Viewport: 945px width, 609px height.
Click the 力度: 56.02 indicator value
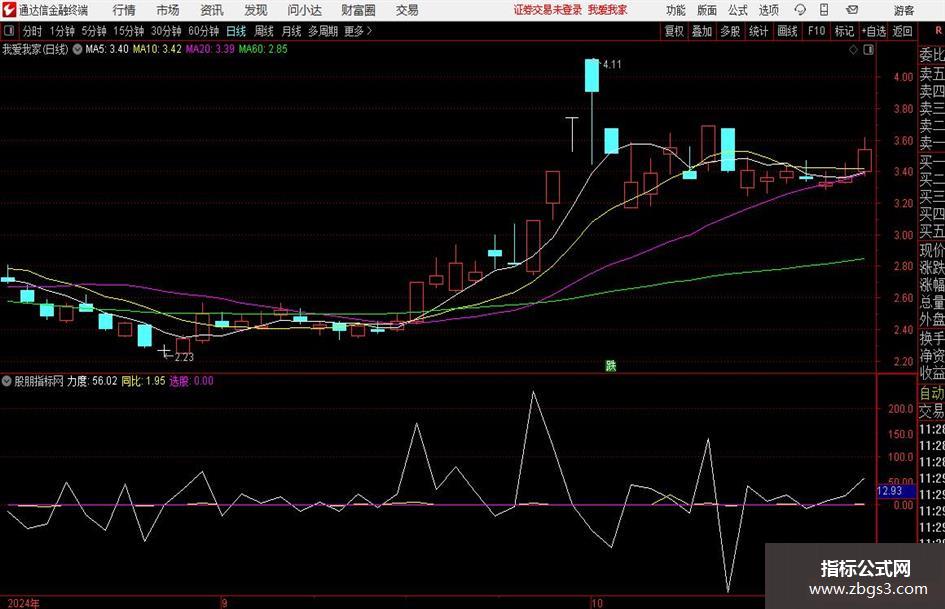click(92, 381)
